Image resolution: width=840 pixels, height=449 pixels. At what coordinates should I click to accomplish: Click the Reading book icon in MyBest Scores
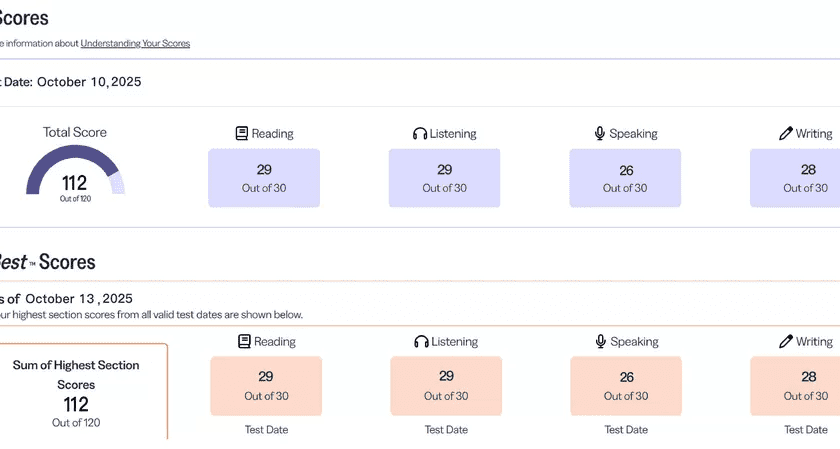244,341
